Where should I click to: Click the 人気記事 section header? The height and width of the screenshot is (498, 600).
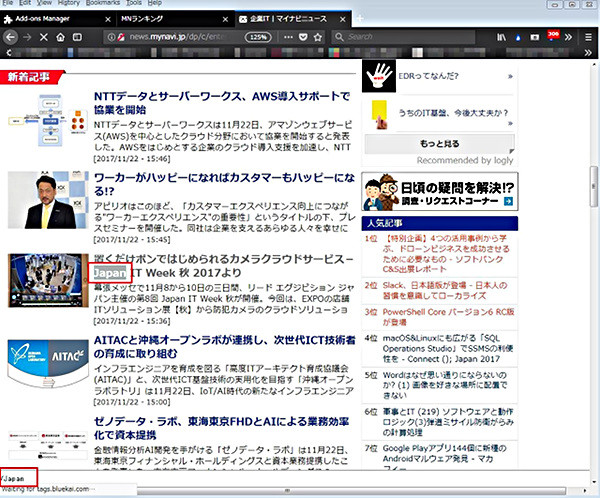click(x=440, y=223)
